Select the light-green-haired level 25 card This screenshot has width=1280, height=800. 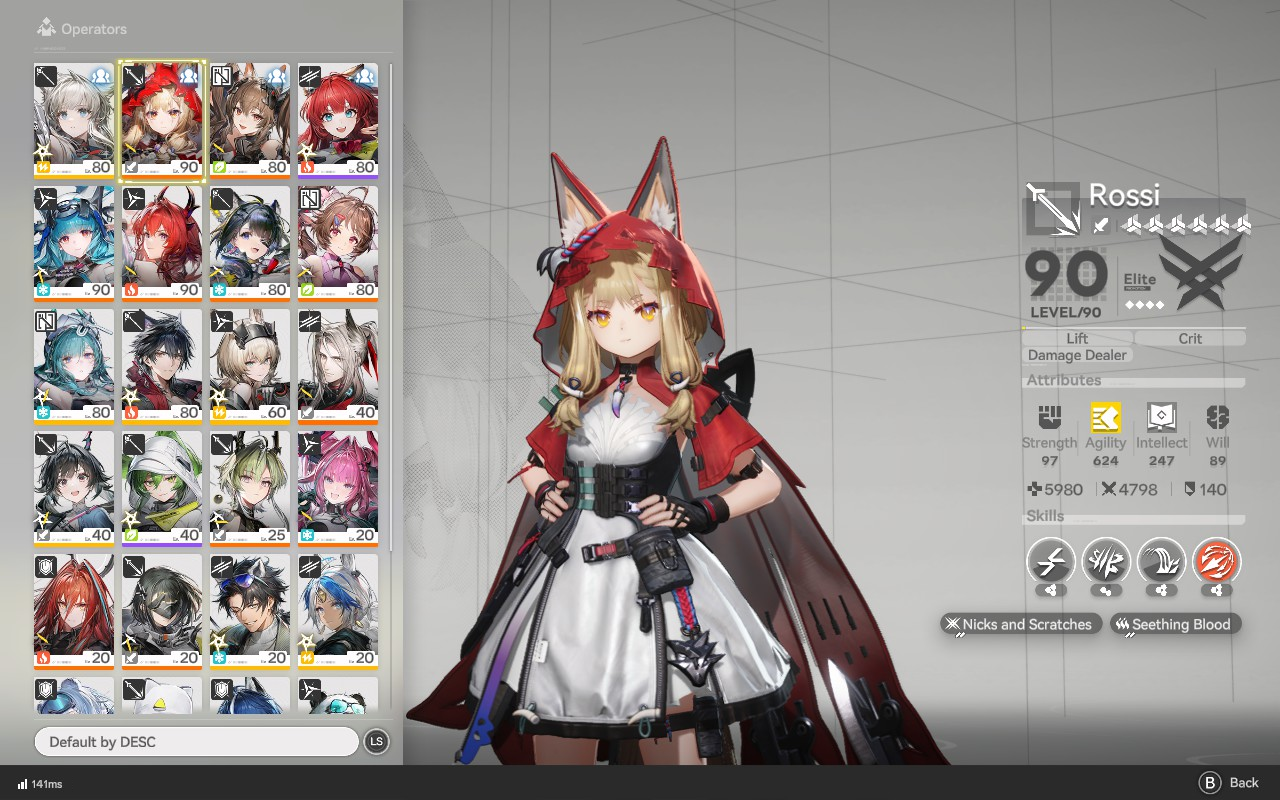click(x=250, y=489)
